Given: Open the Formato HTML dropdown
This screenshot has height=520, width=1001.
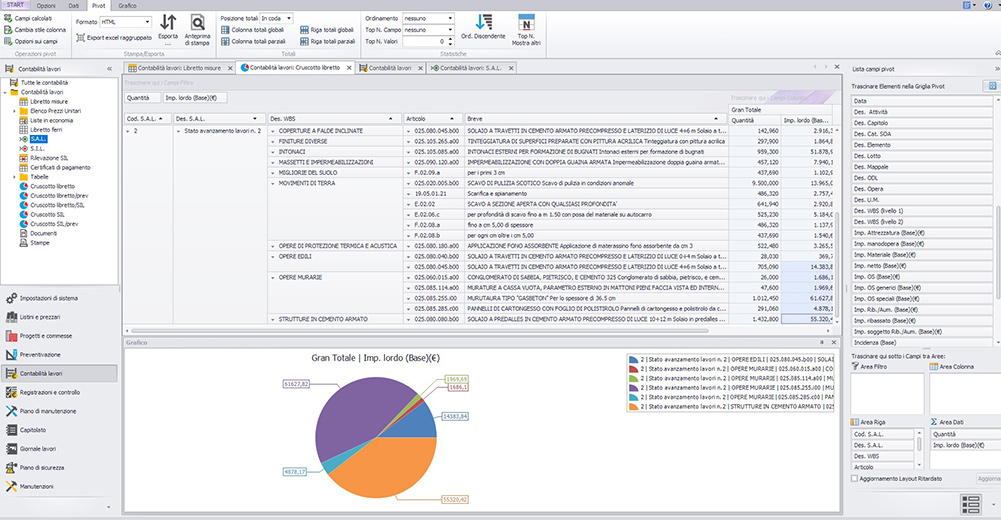Looking at the screenshot, I should 126,22.
